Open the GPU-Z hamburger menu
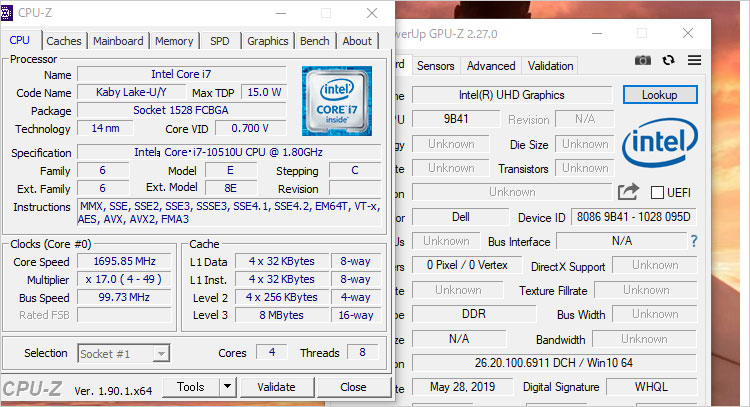 (x=694, y=60)
